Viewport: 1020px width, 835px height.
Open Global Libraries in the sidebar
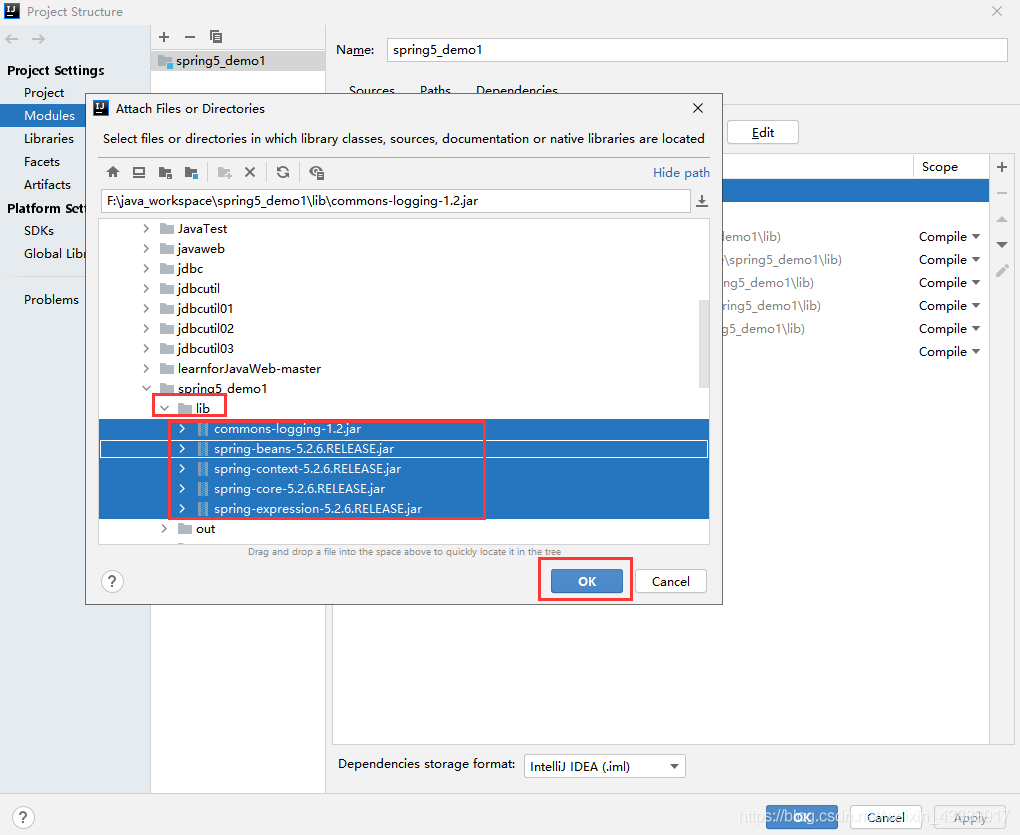(55, 254)
